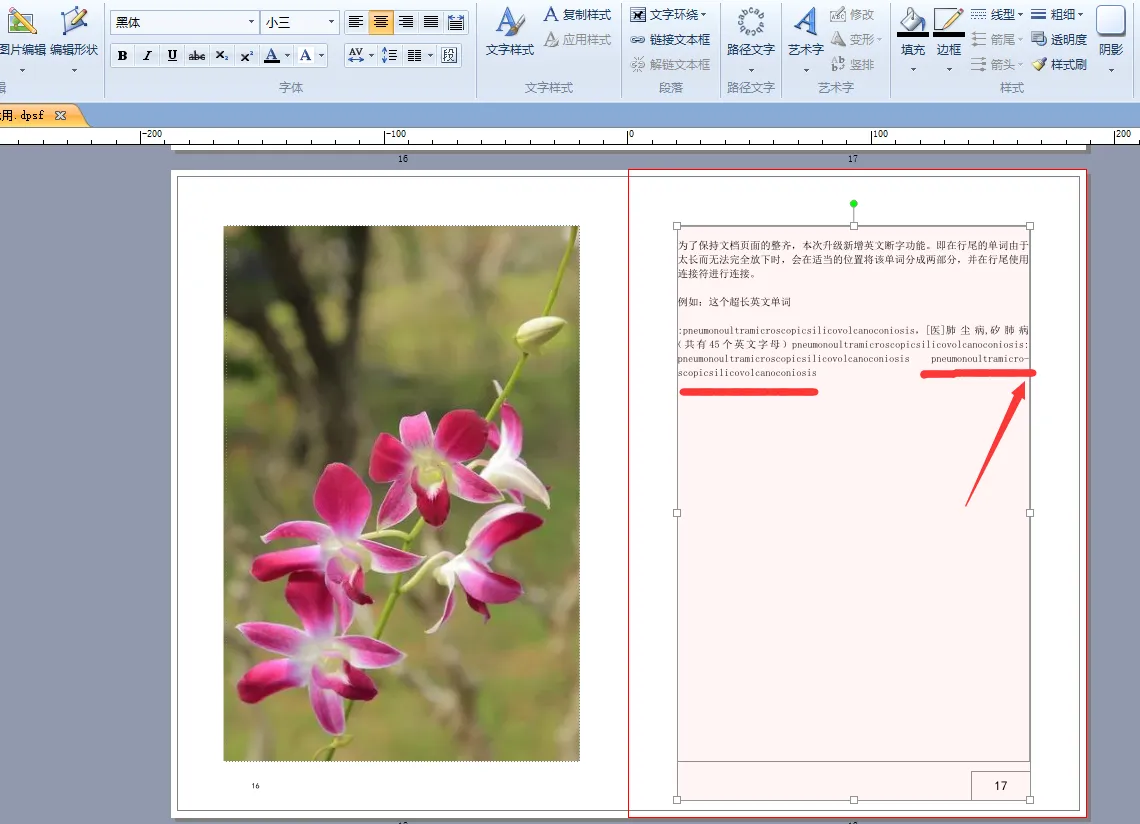Switch to the .dpsf document tab
The height and width of the screenshot is (824, 1140).
25,115
